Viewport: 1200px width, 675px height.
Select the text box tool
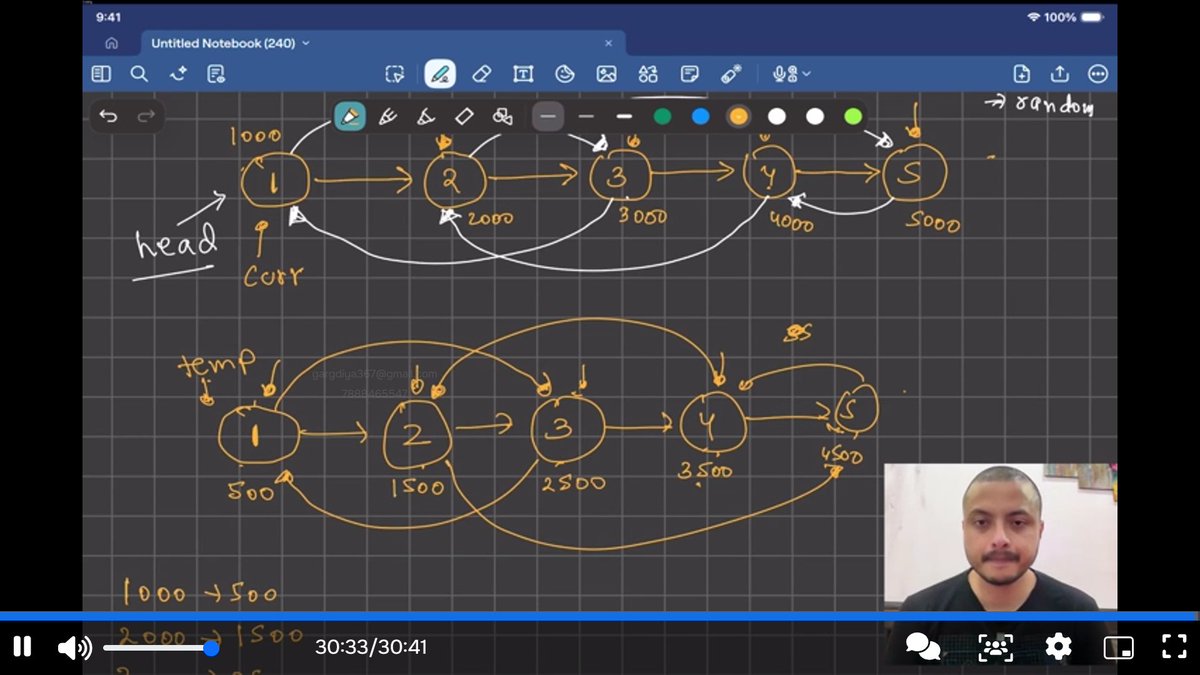tap(523, 74)
